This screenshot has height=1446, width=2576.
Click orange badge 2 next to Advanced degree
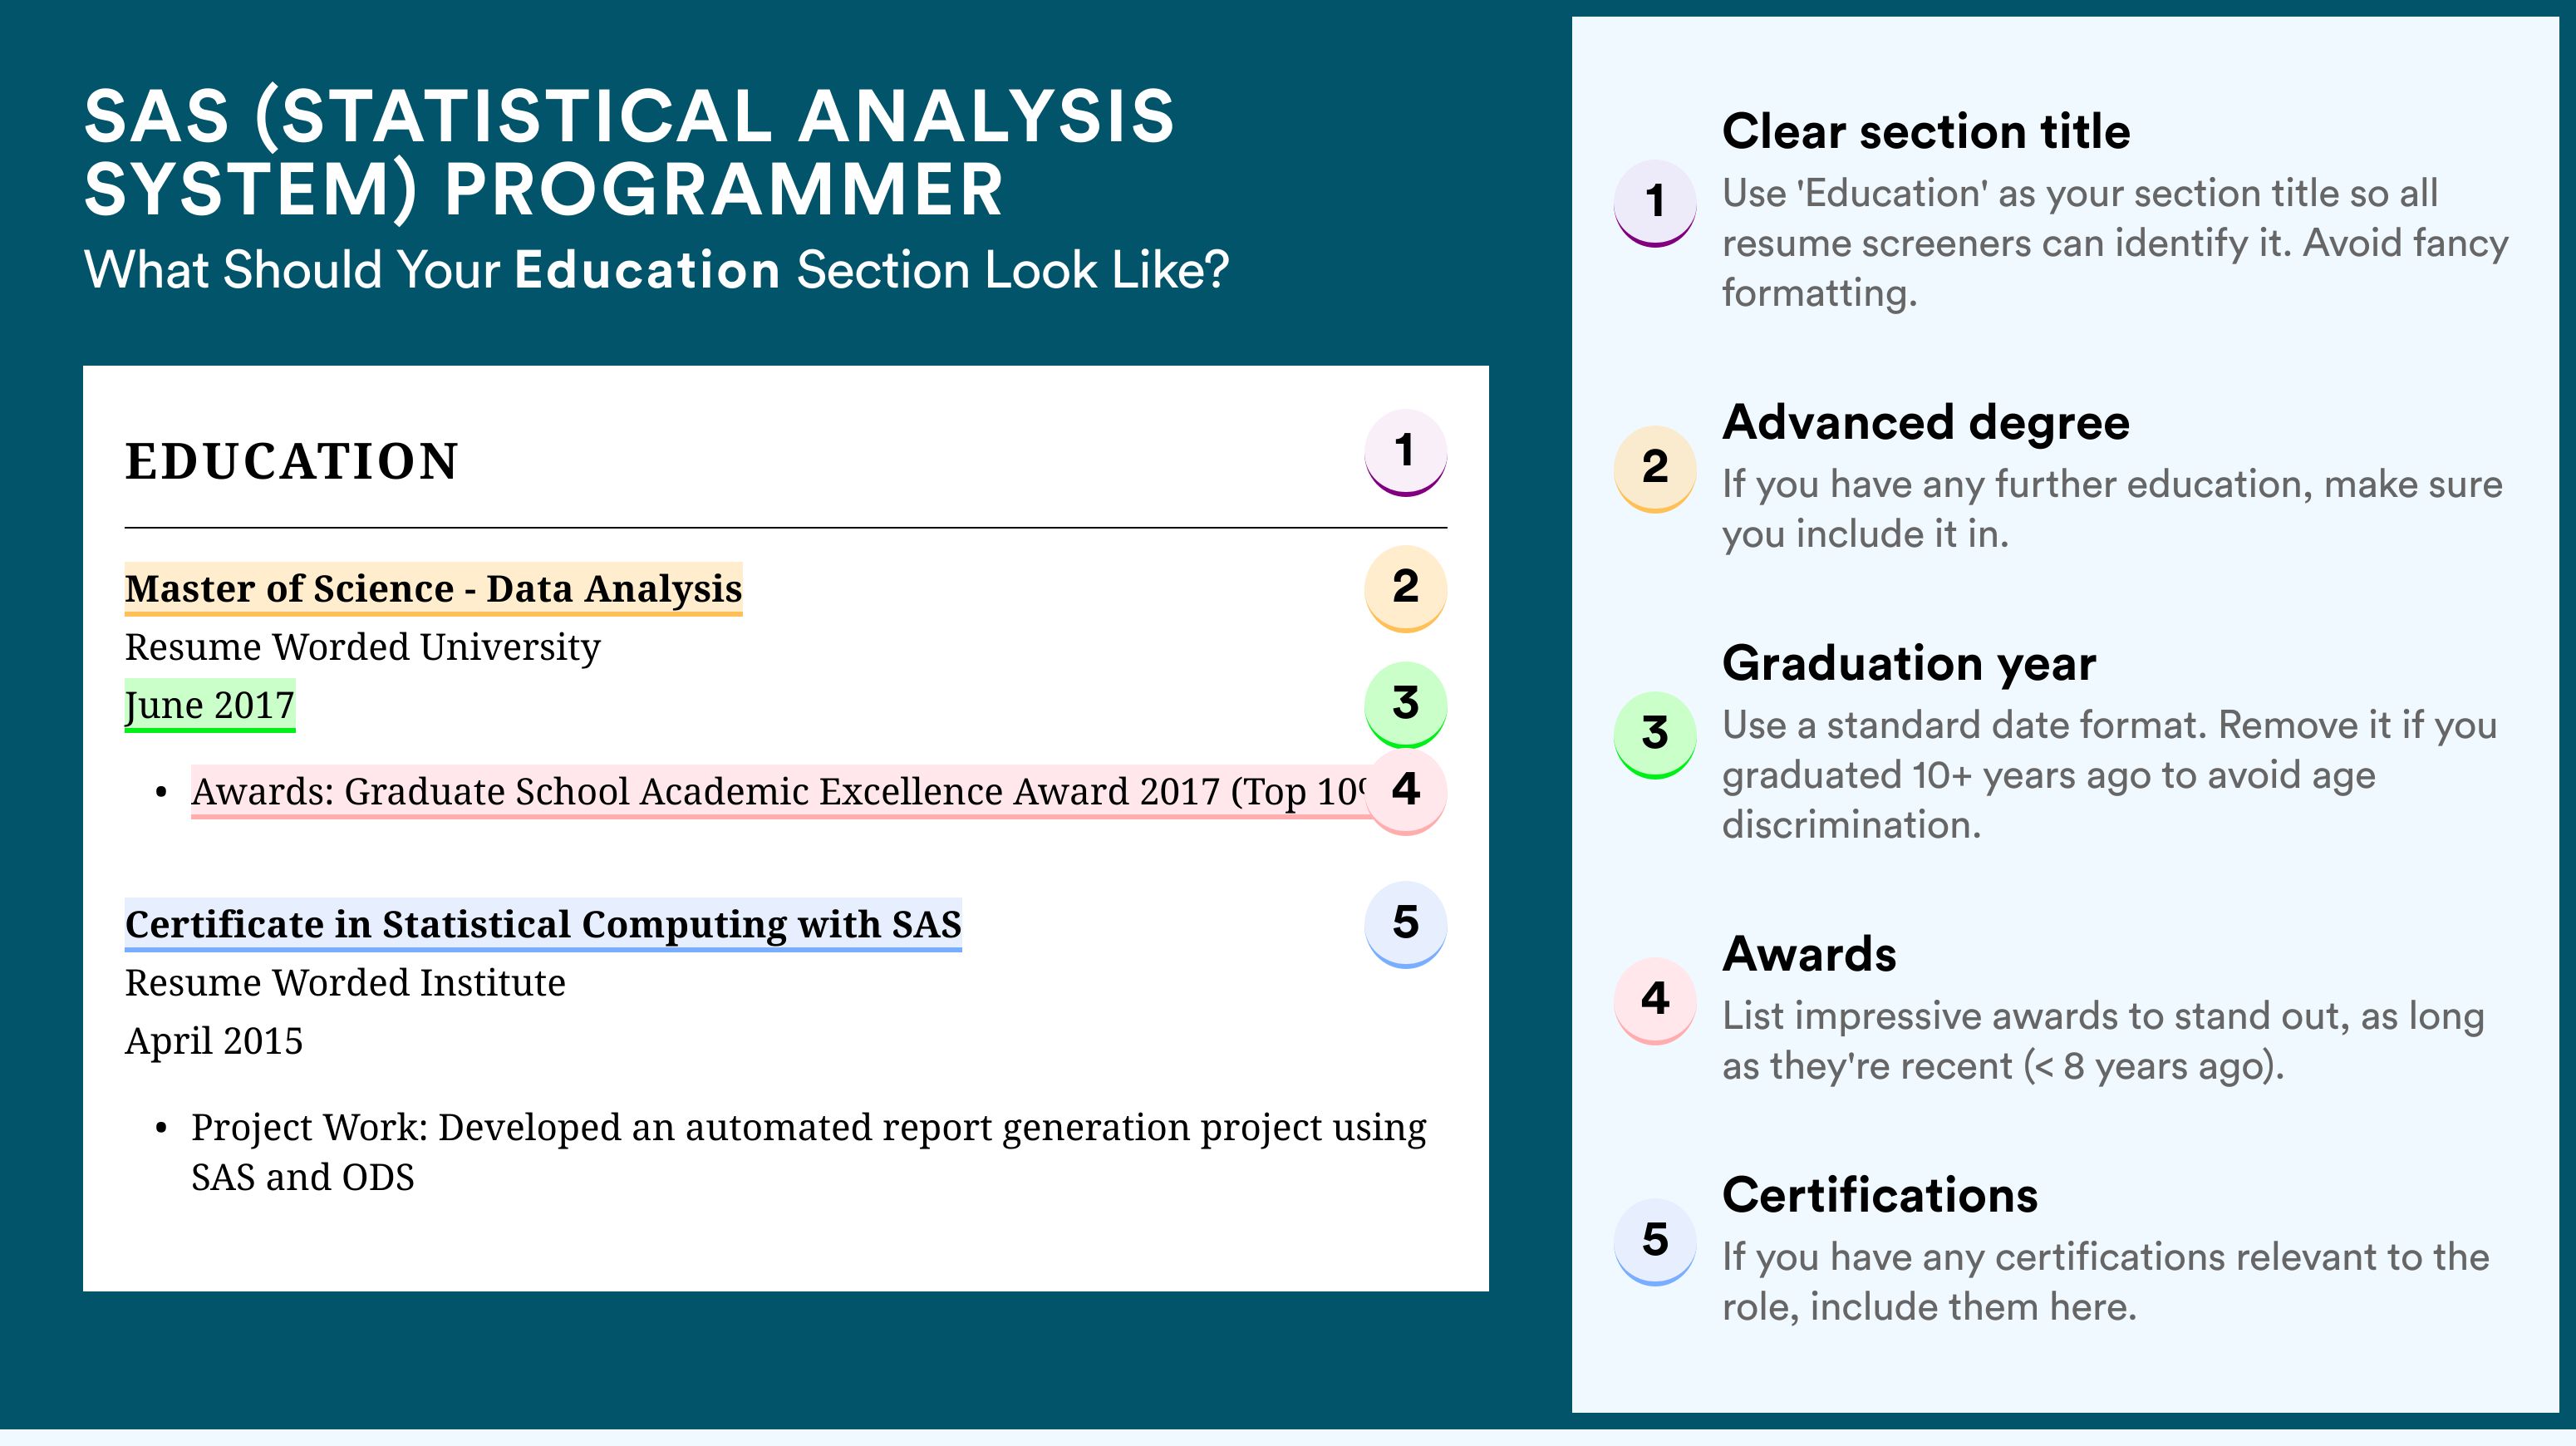[x=1655, y=469]
